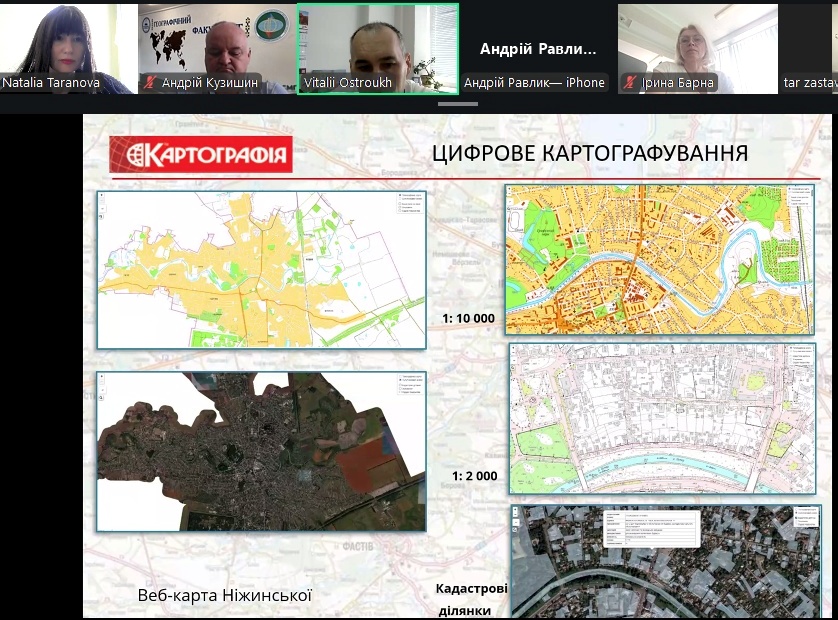
Task: Click zoom-in button on city overview map
Action: coord(102,196)
